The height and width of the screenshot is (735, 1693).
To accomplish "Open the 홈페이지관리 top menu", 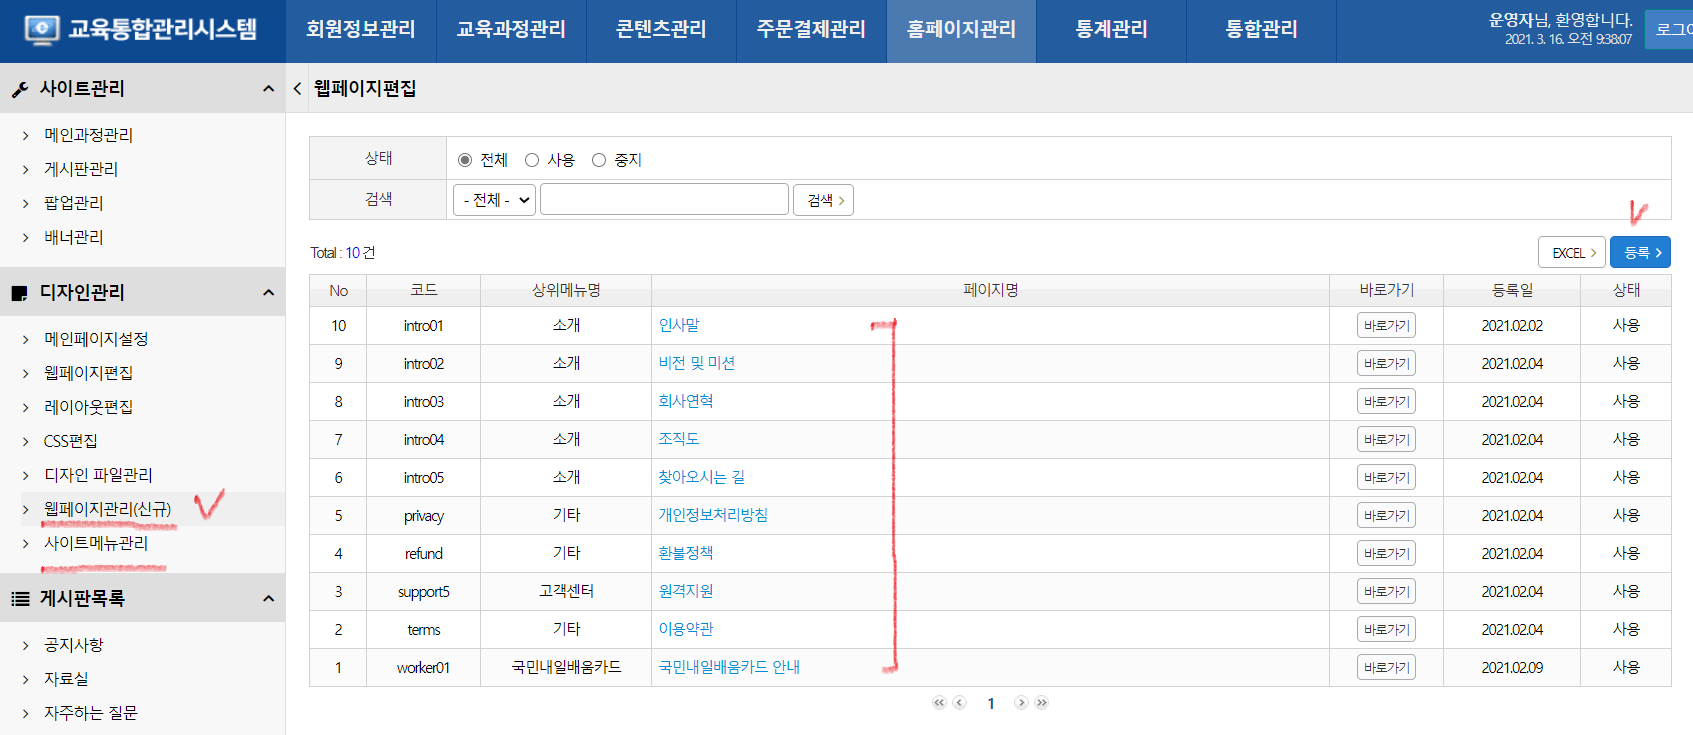I will [x=961, y=30].
